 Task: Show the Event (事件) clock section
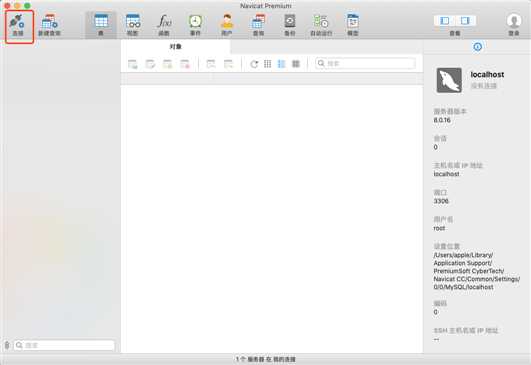pyautogui.click(x=195, y=26)
